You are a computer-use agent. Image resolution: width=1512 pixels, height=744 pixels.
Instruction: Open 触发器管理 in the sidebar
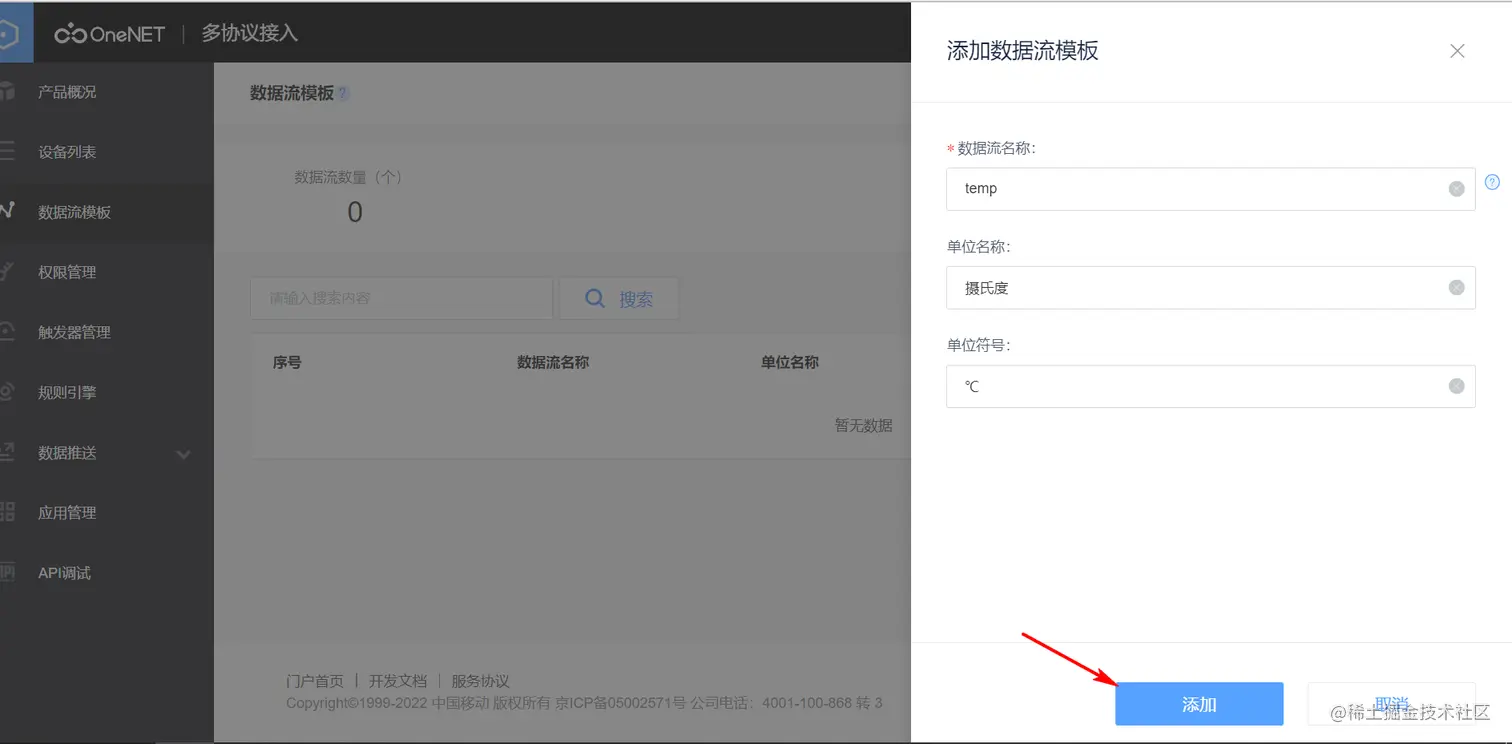click(74, 332)
